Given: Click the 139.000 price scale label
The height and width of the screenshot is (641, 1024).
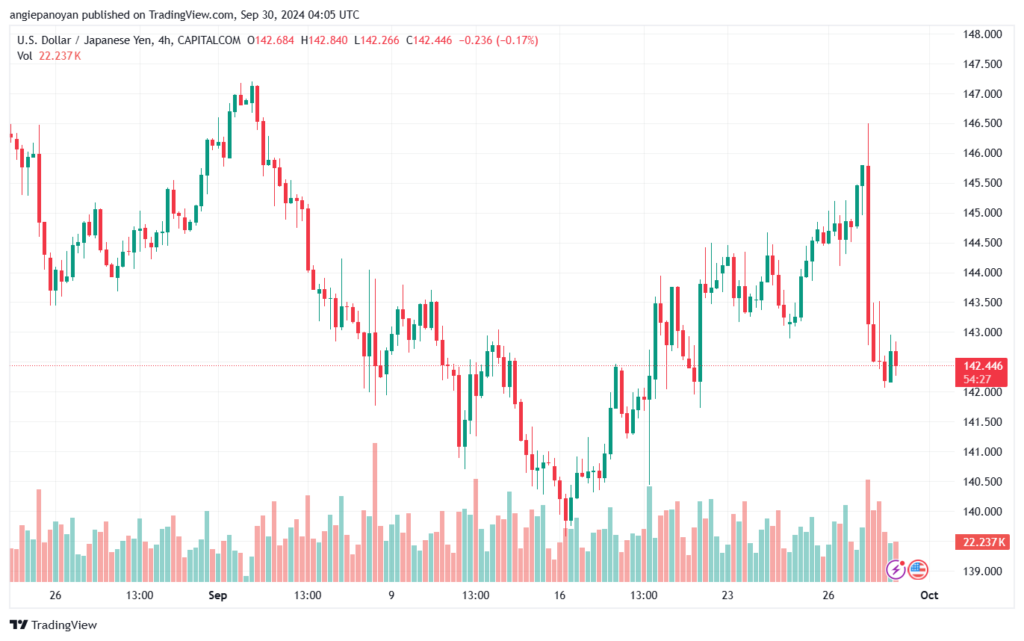Looking at the screenshot, I should point(982,571).
